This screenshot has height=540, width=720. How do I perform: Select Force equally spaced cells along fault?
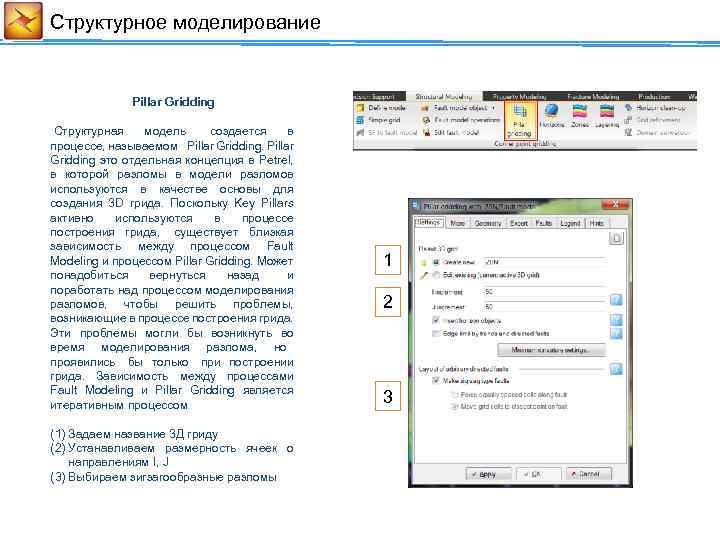(455, 394)
